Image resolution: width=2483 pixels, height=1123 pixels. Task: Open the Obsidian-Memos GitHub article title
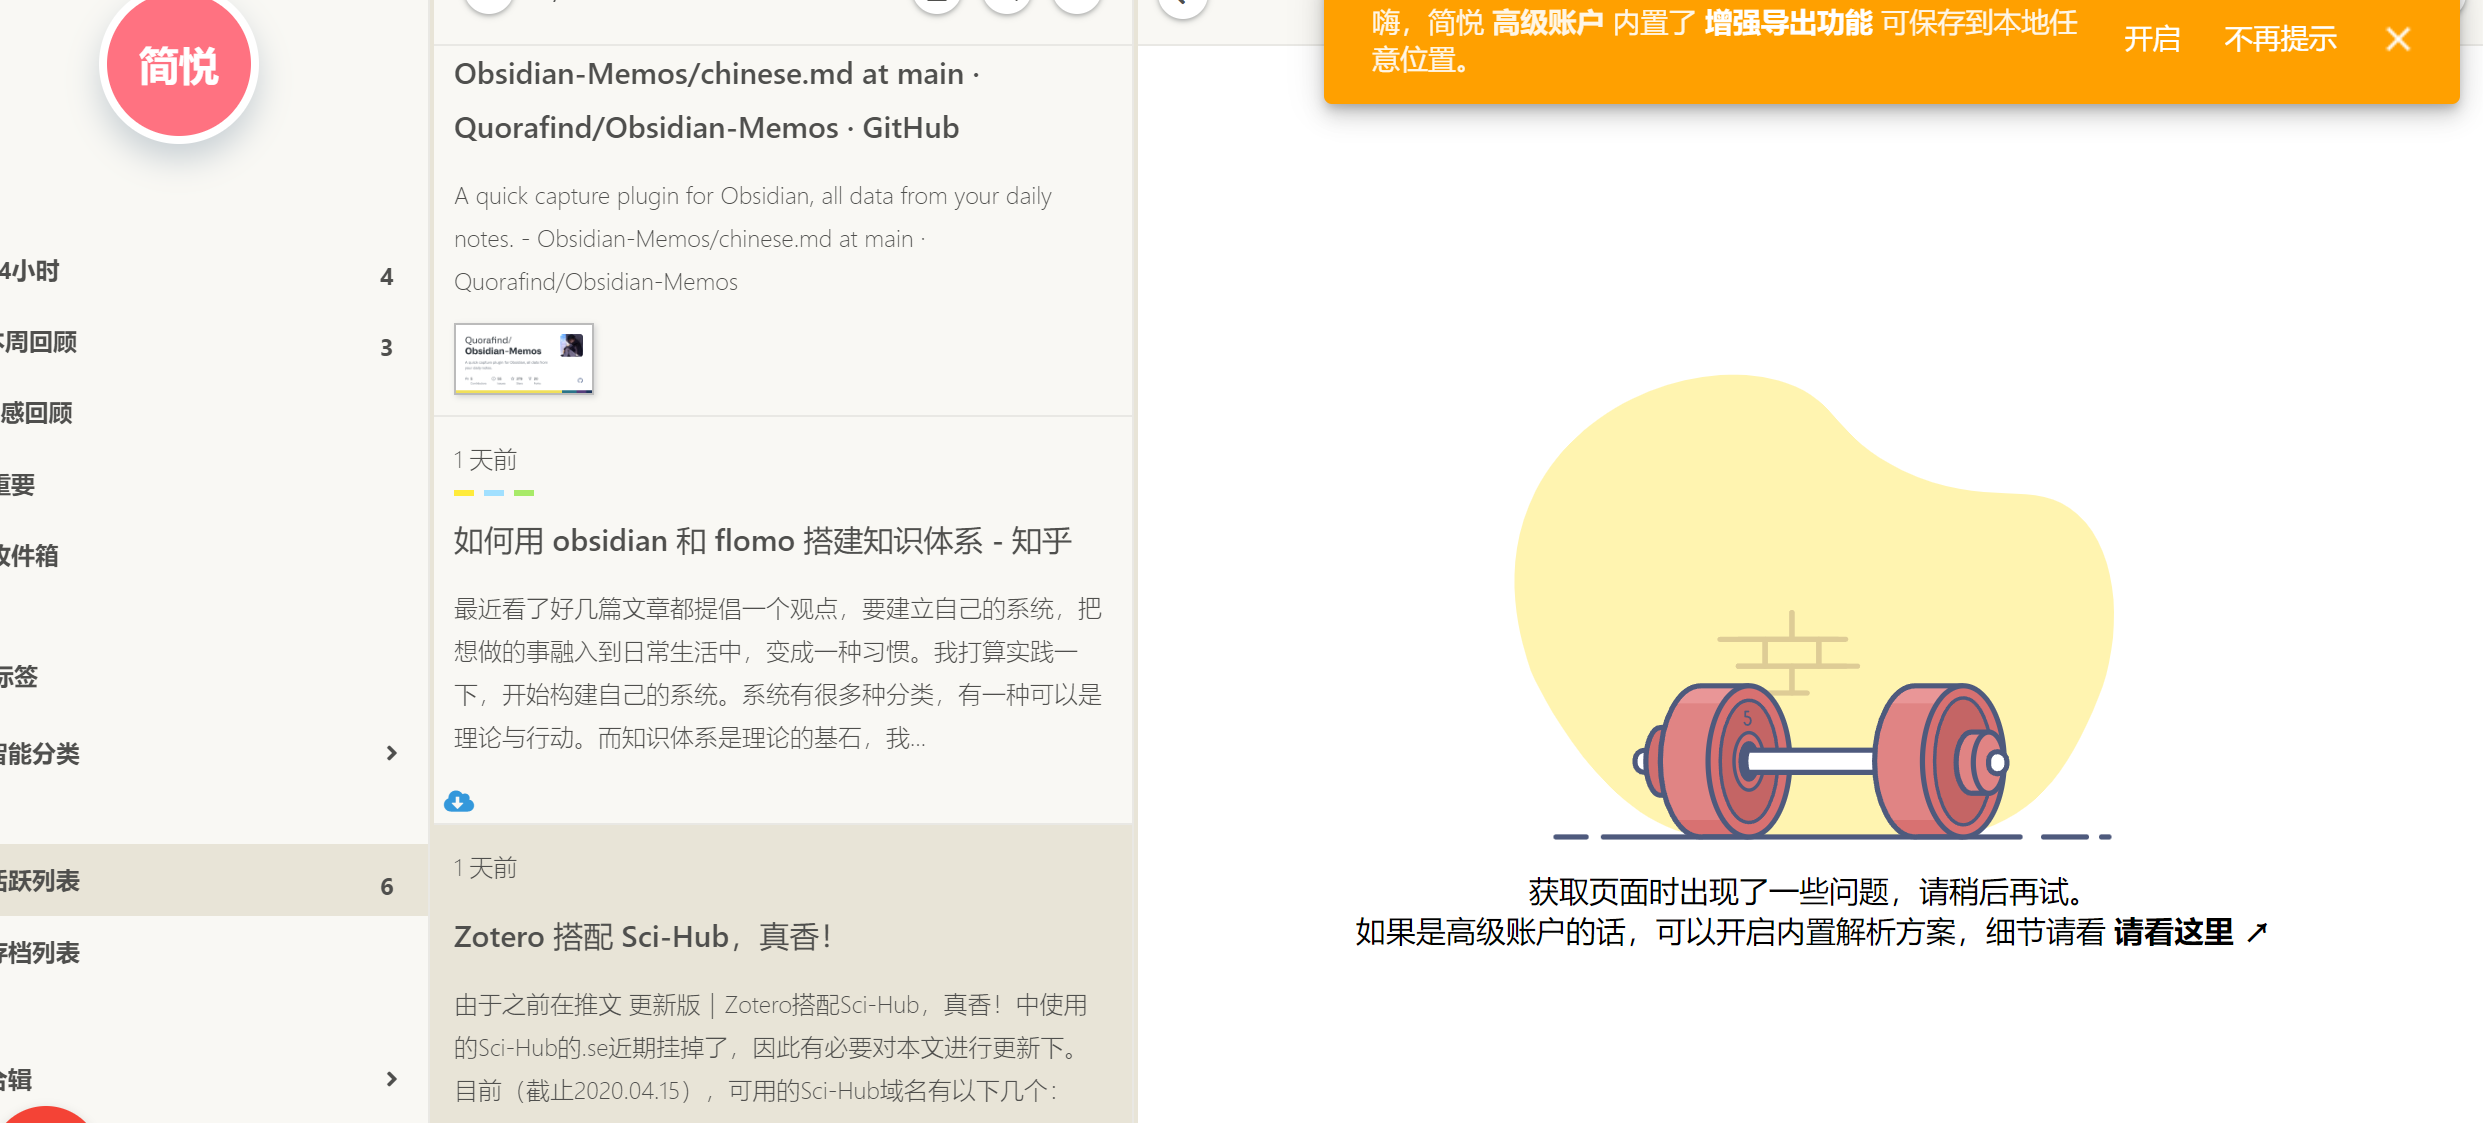(x=717, y=101)
